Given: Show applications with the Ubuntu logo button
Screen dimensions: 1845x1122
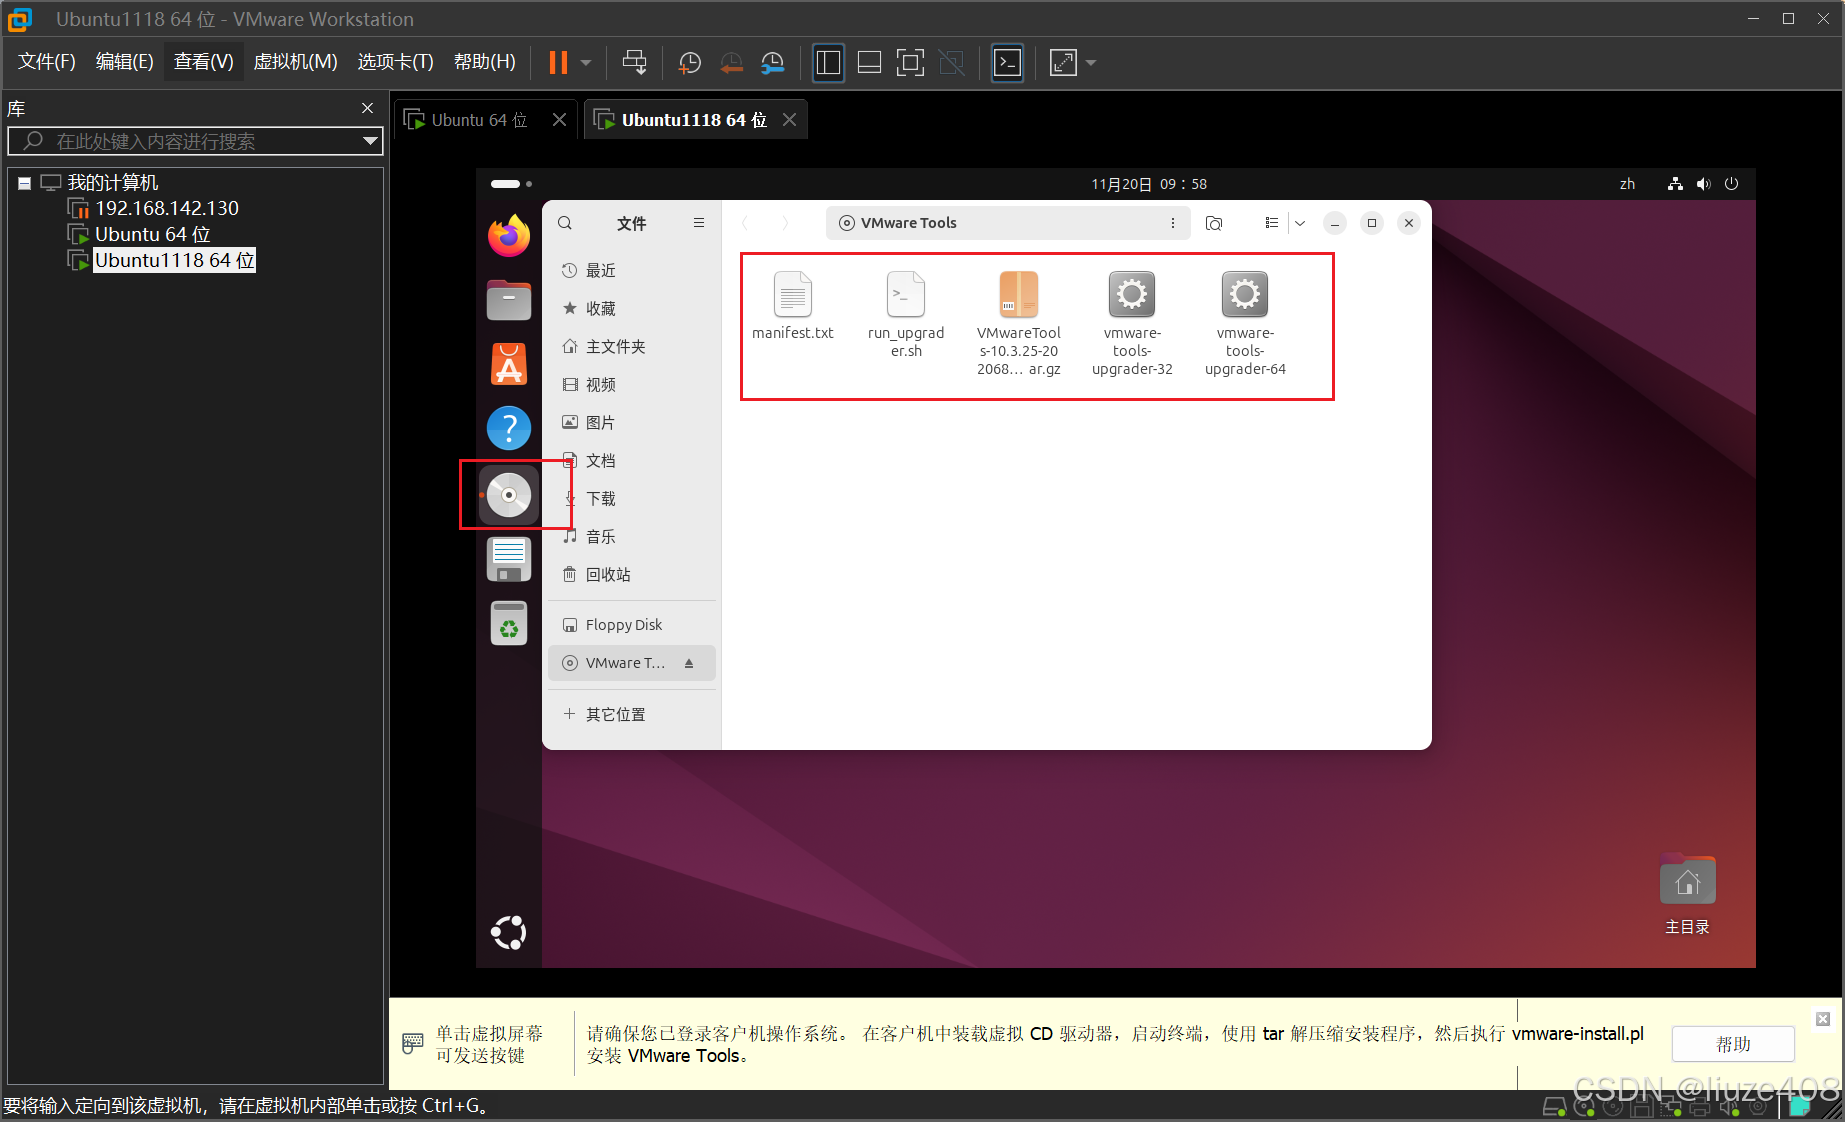Looking at the screenshot, I should [x=509, y=932].
